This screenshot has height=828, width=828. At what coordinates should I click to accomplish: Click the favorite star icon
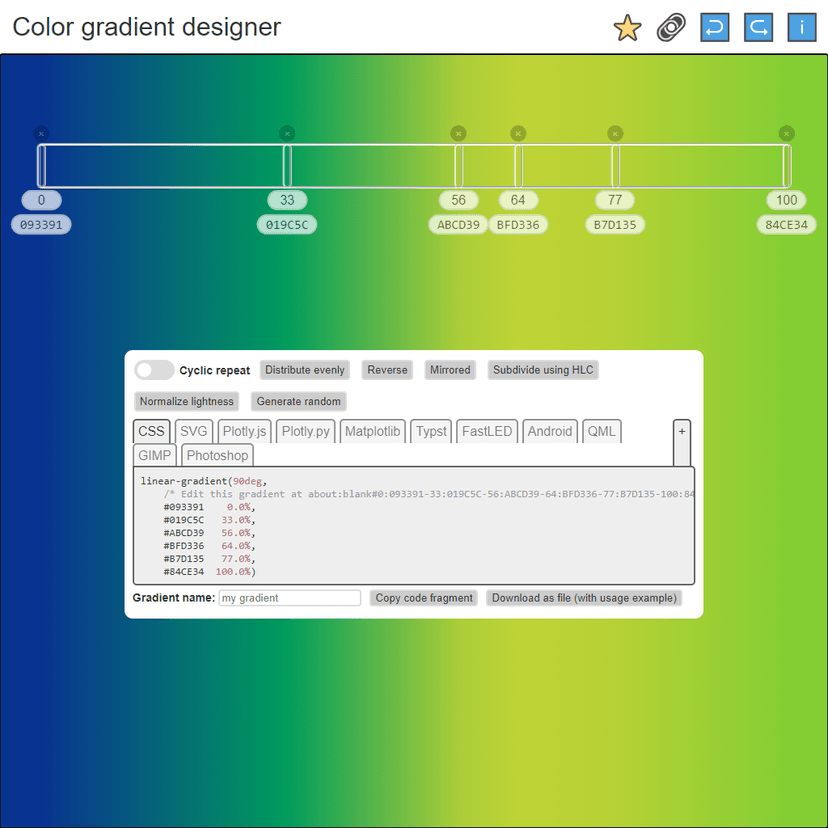click(x=626, y=28)
